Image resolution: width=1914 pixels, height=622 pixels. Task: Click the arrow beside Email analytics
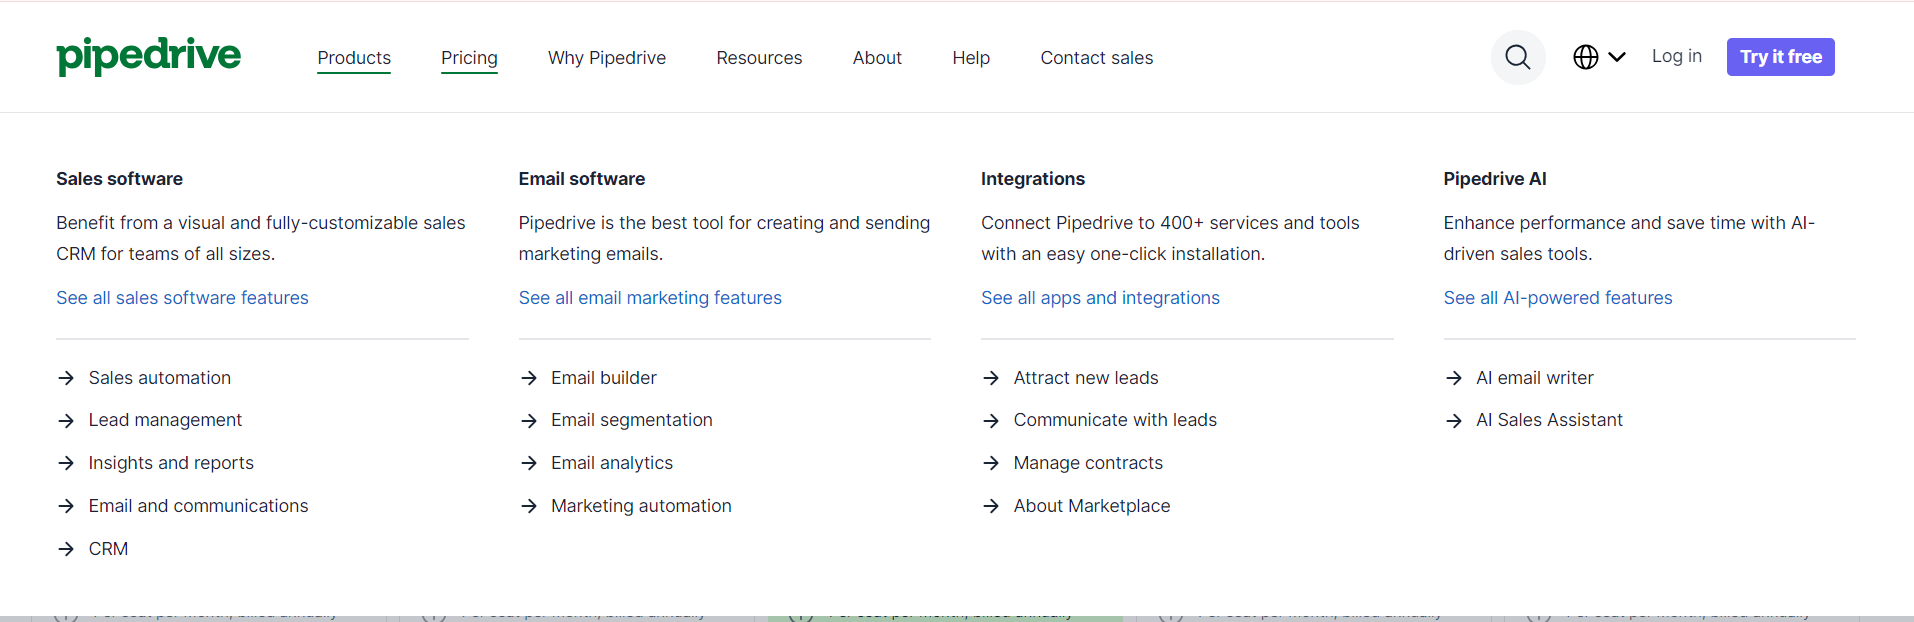click(x=529, y=463)
